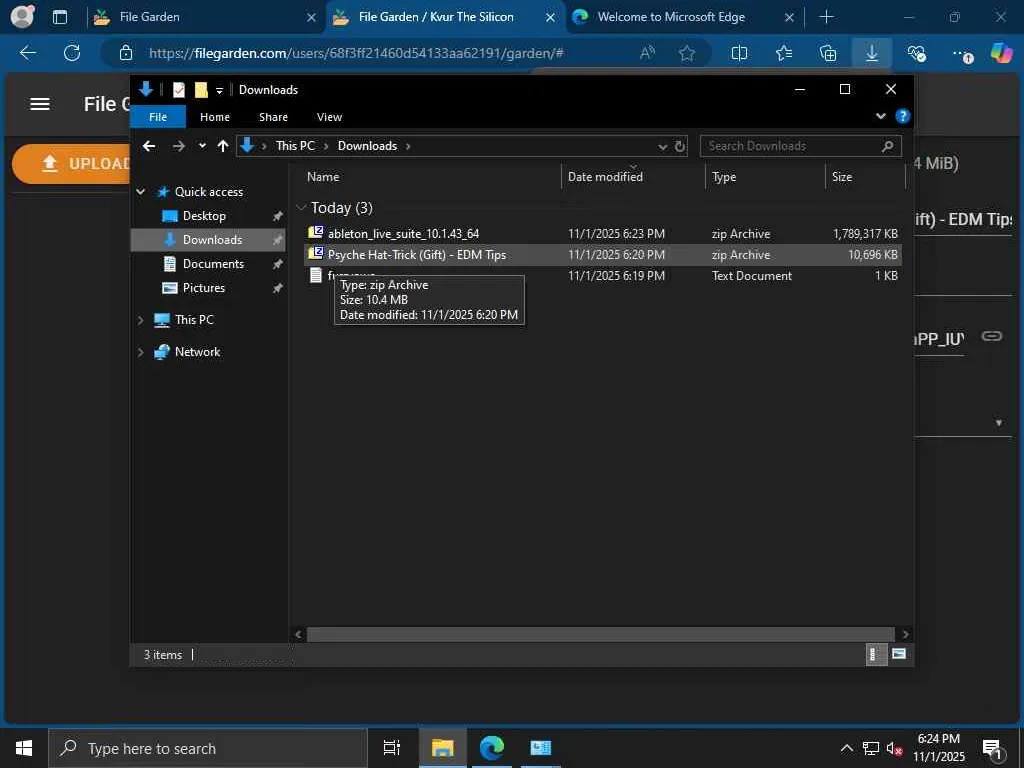Select ableton_live_suite_10.1.43_64 file

coord(602,234)
